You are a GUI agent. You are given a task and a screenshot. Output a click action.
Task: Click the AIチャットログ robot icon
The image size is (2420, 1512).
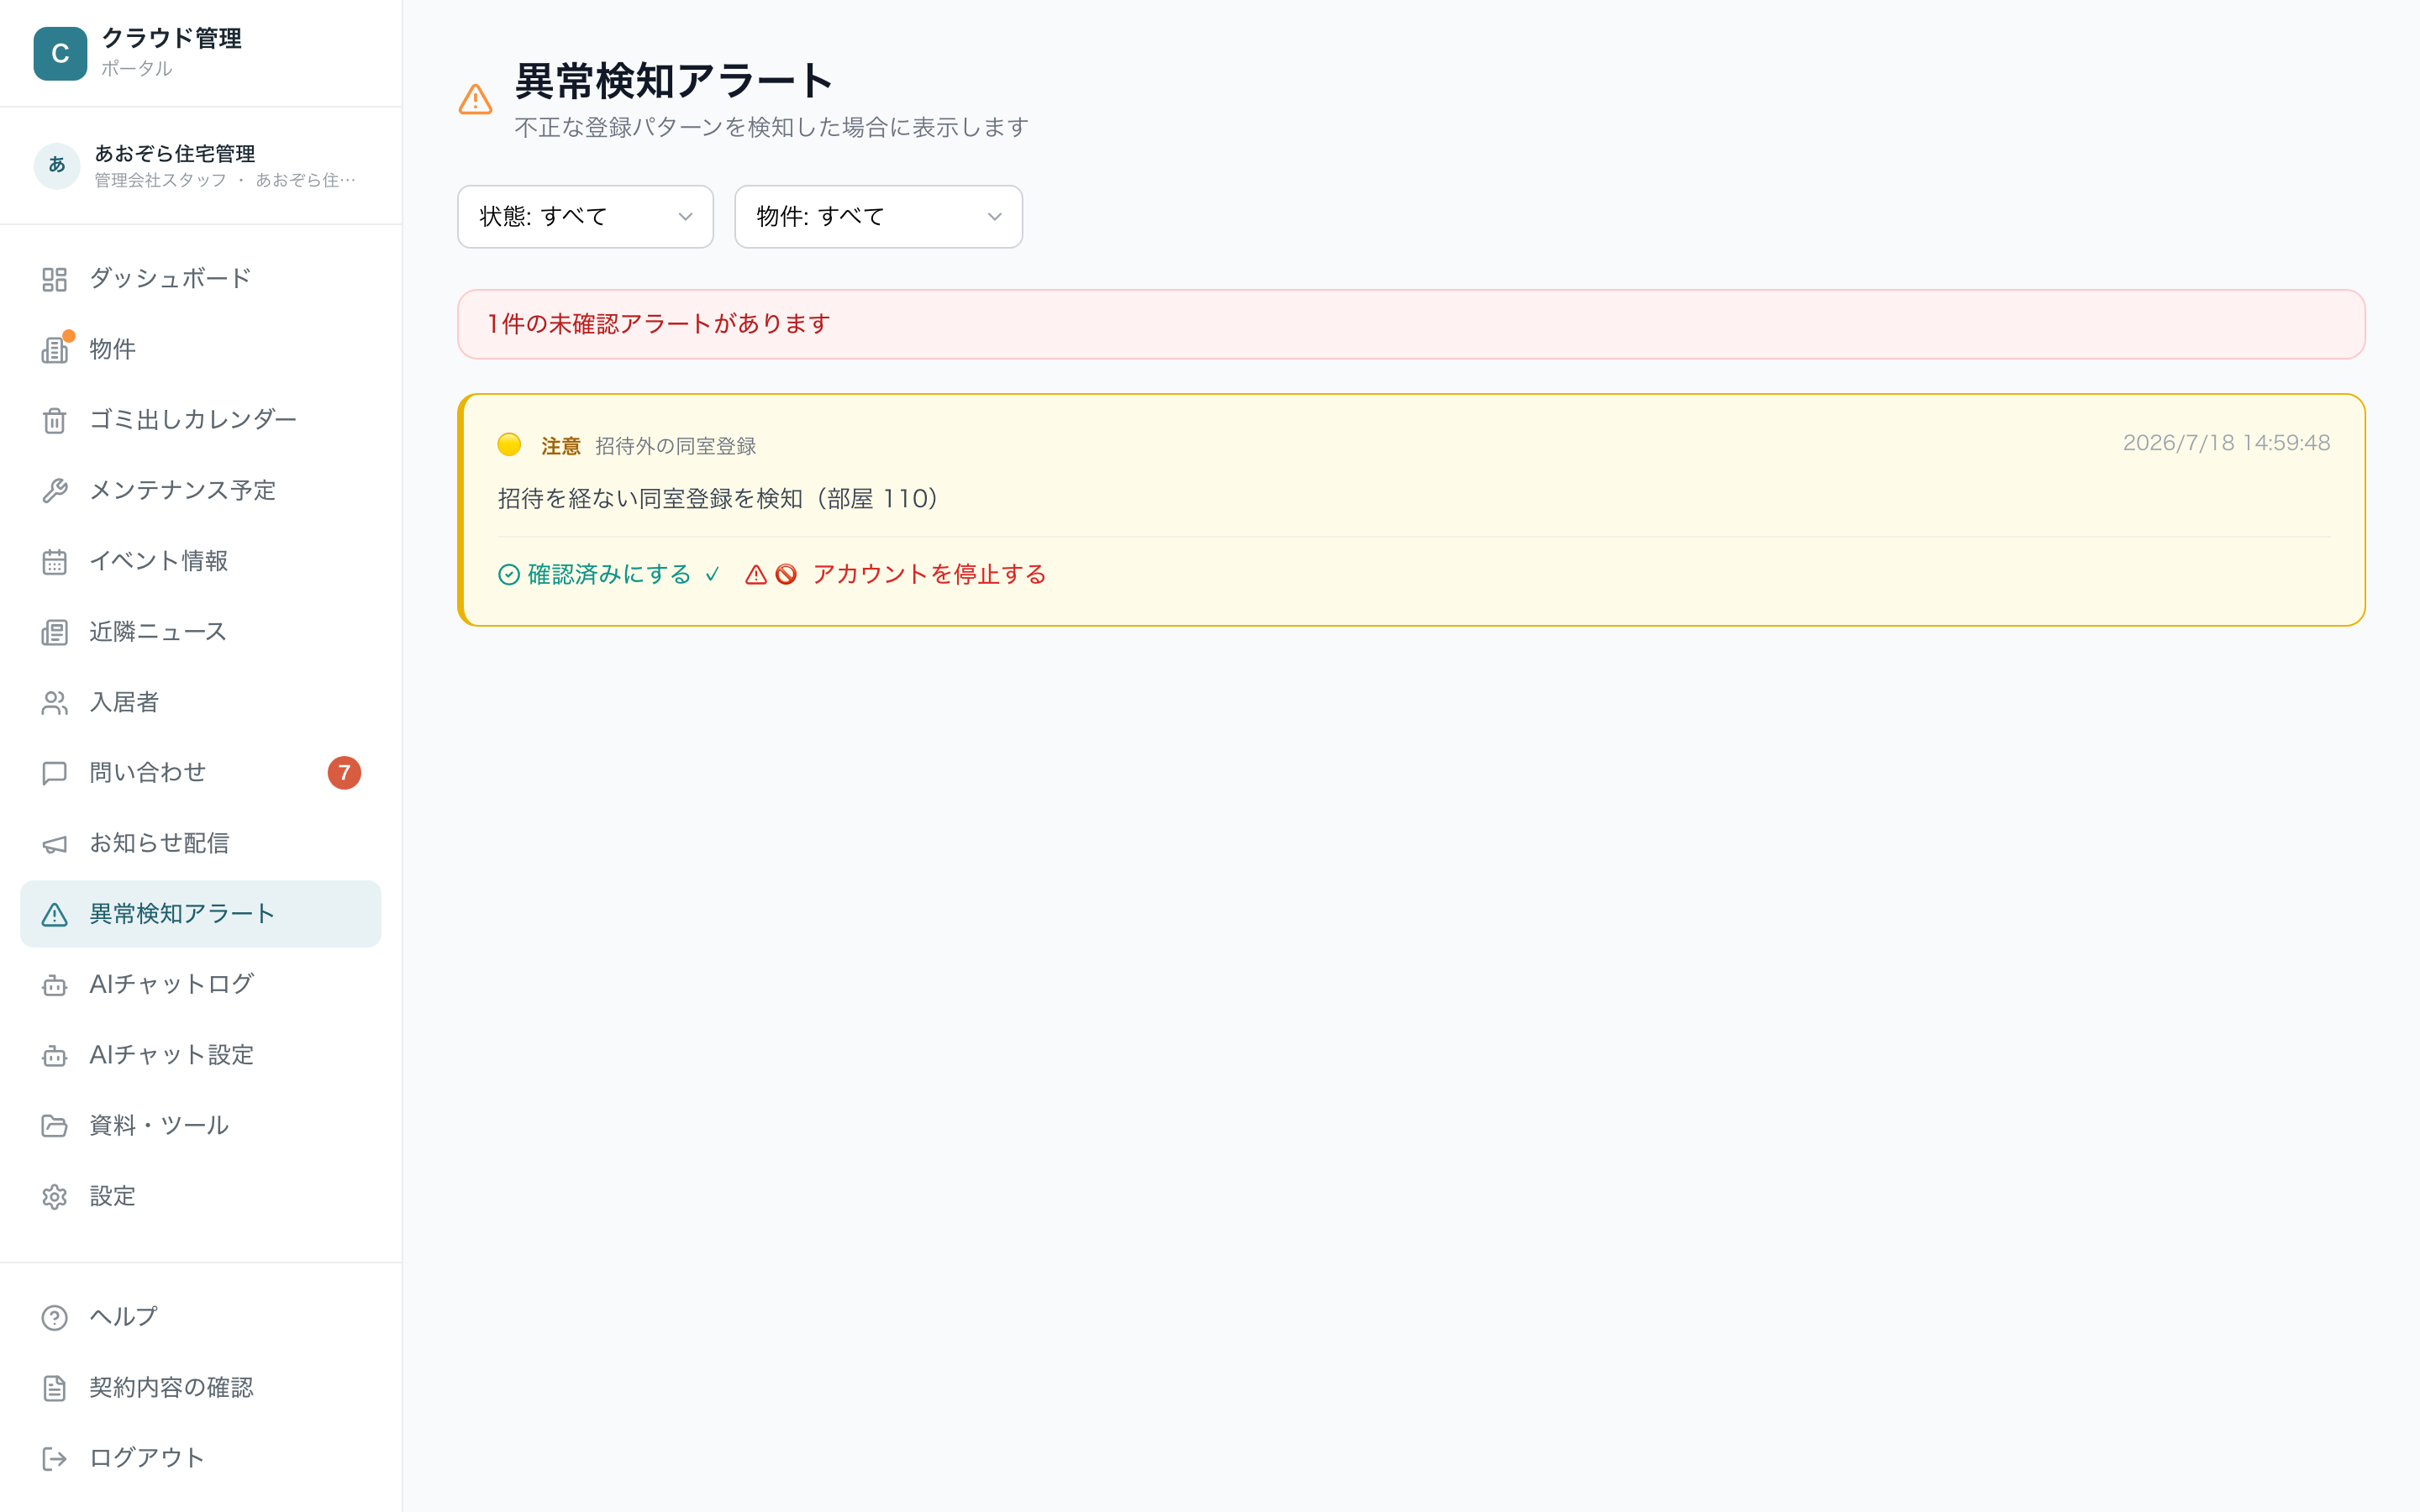(x=54, y=985)
